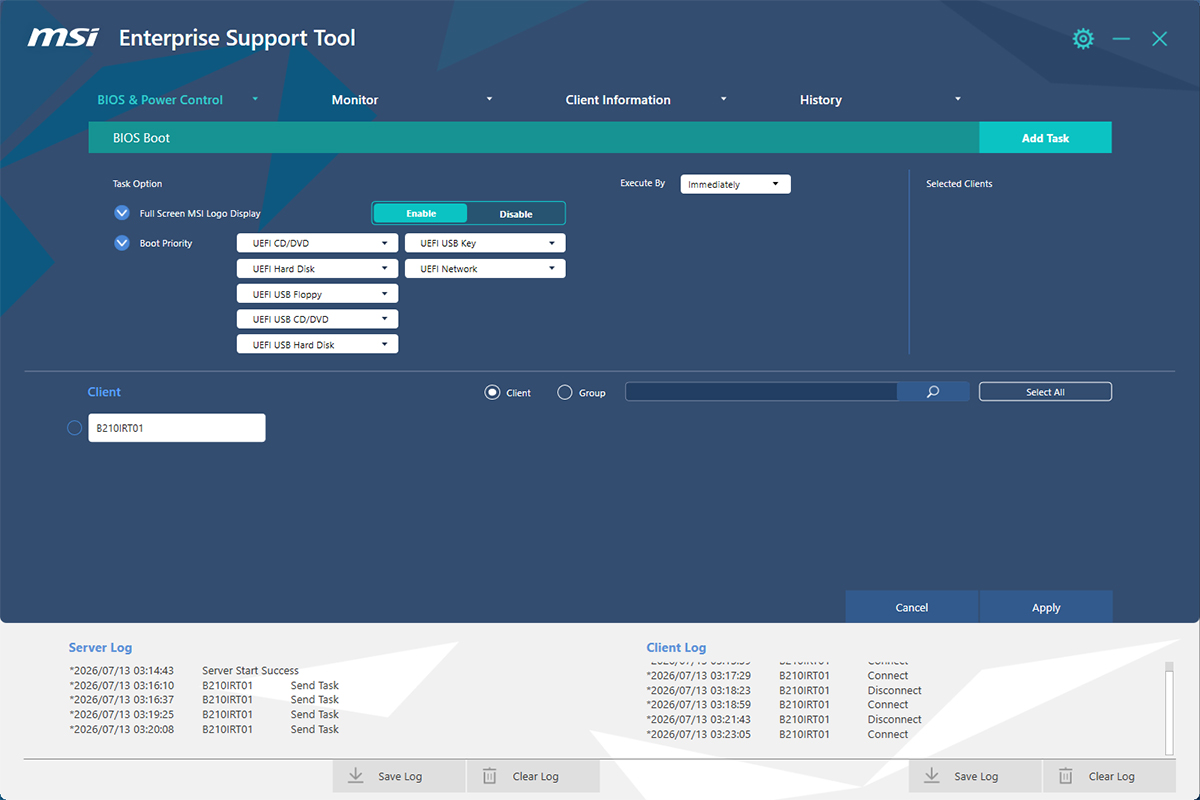Viewport: 1200px width, 800px height.
Task: Select the Enable option
Action: [x=421, y=213]
